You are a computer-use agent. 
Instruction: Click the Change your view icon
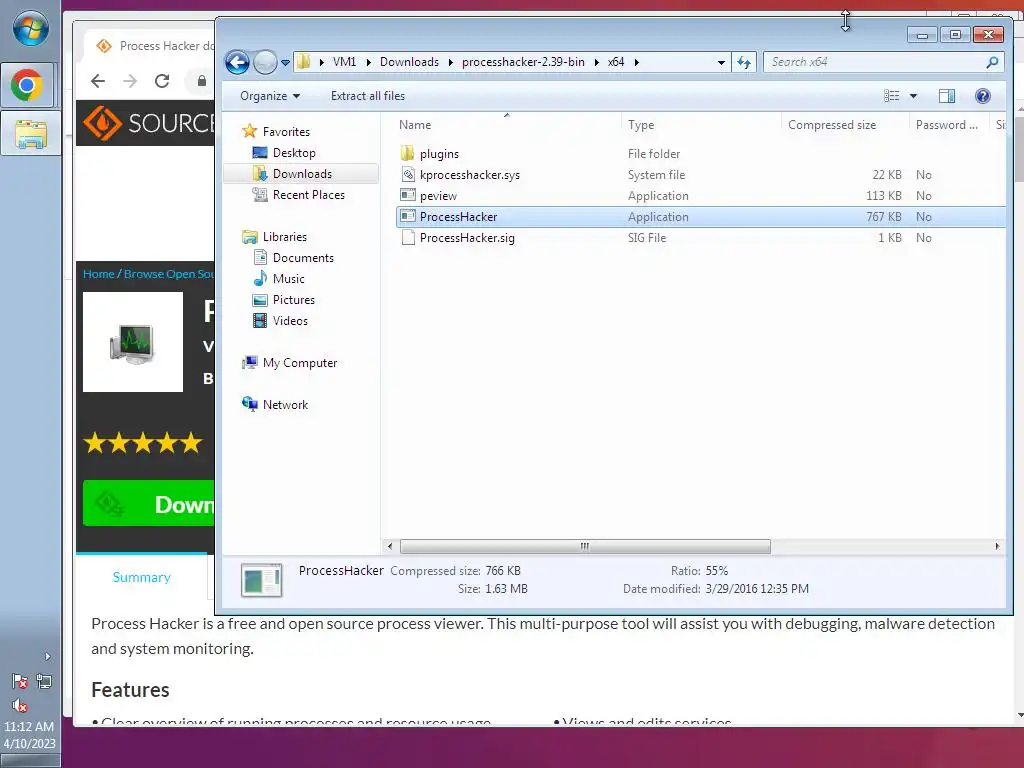[x=891, y=96]
